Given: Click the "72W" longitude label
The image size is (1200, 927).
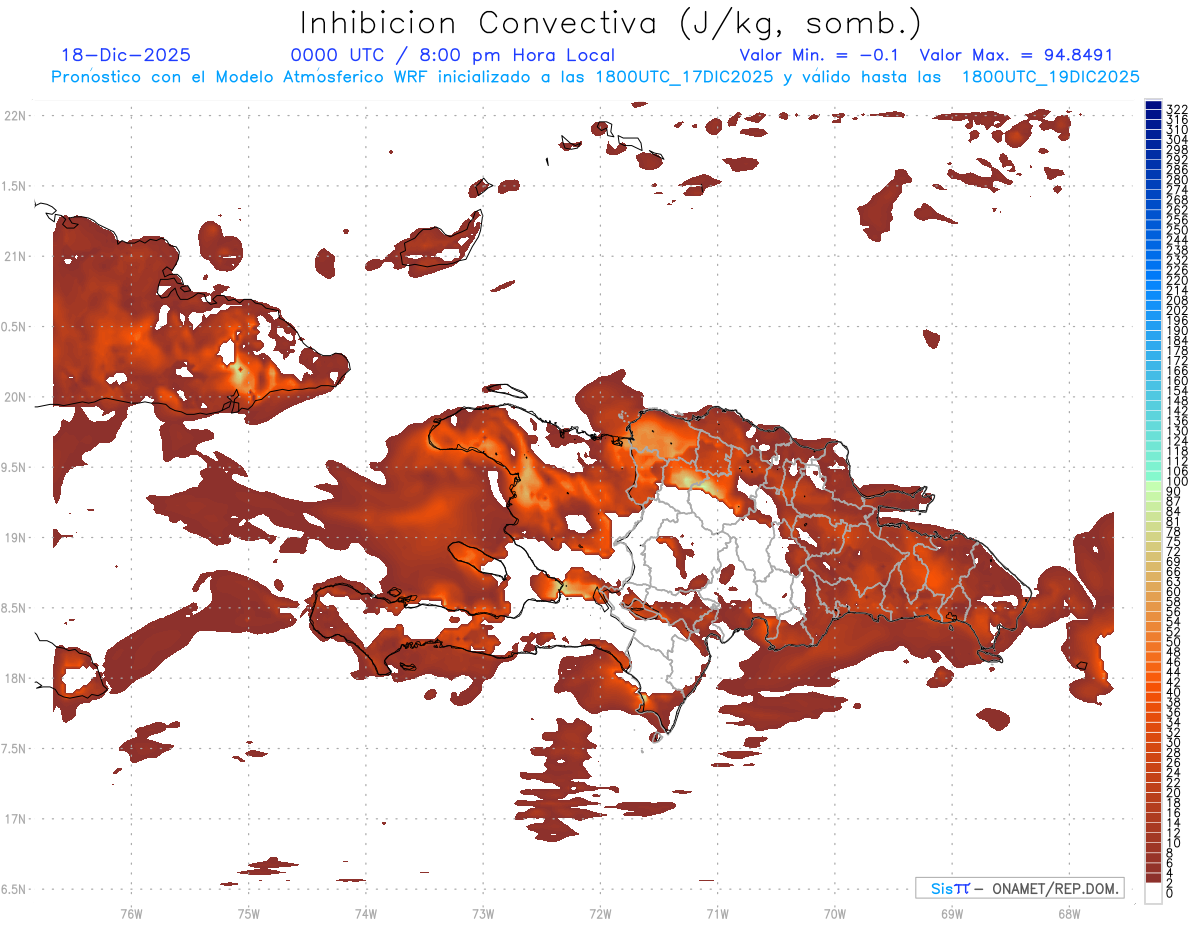Looking at the screenshot, I should click(x=600, y=912).
